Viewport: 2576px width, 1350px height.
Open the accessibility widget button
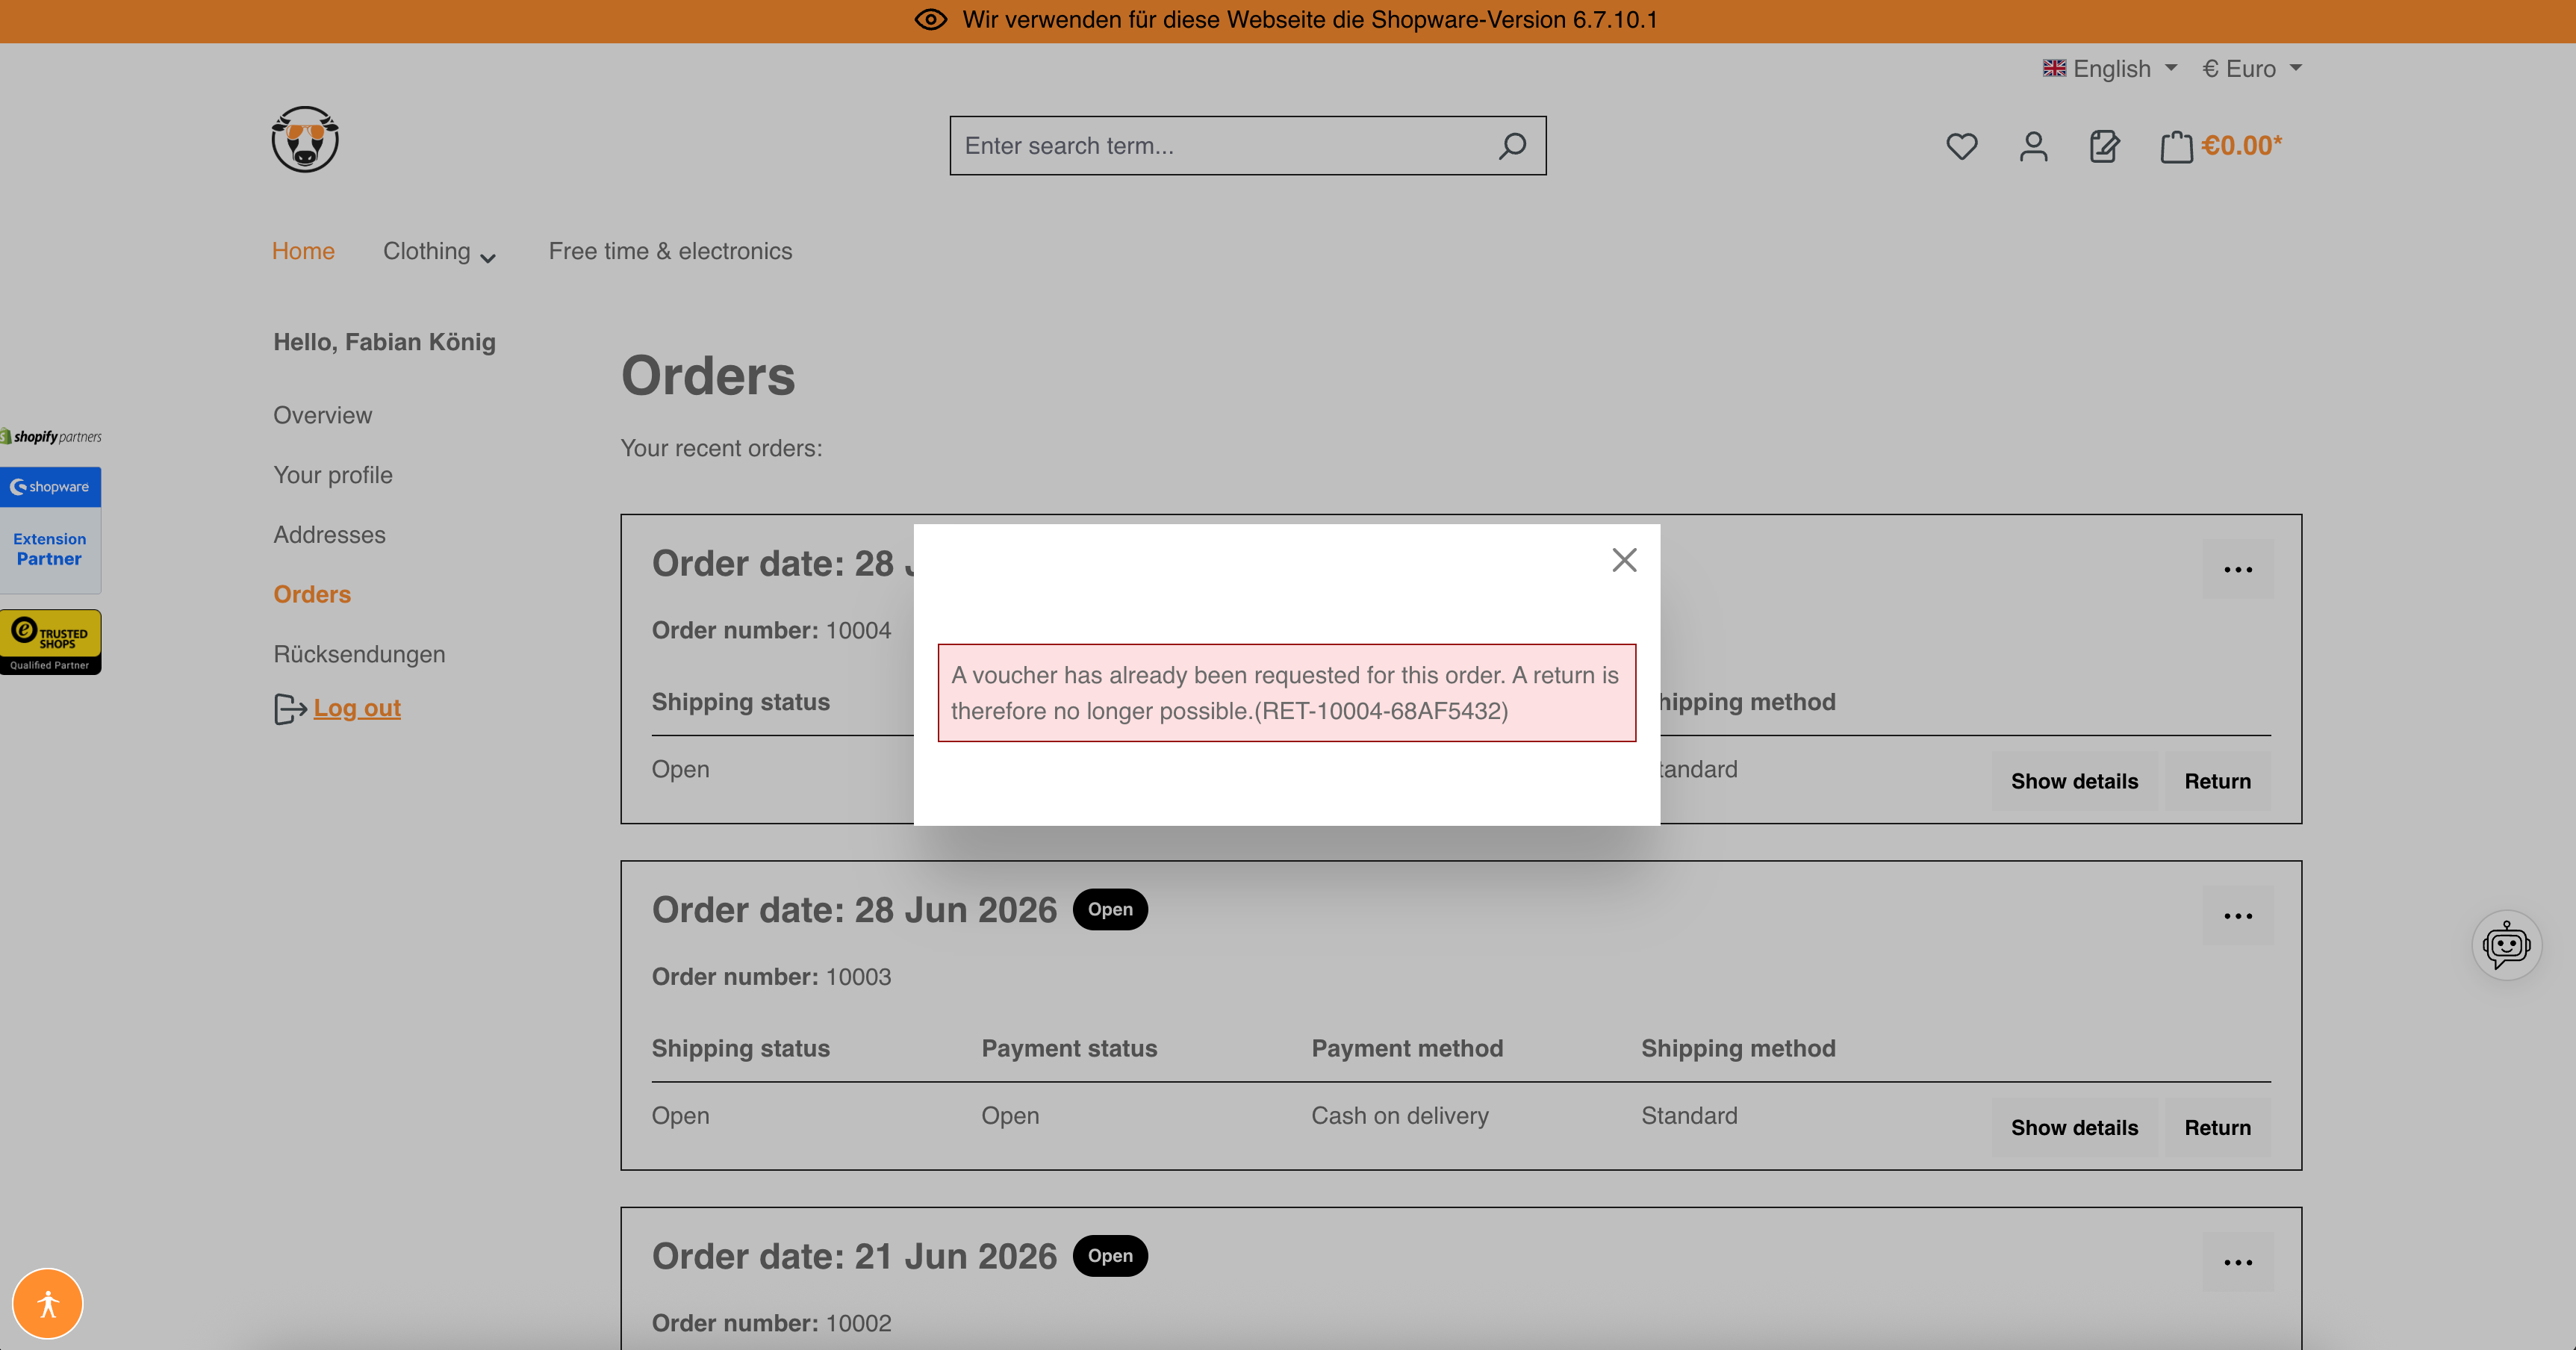(x=48, y=1303)
